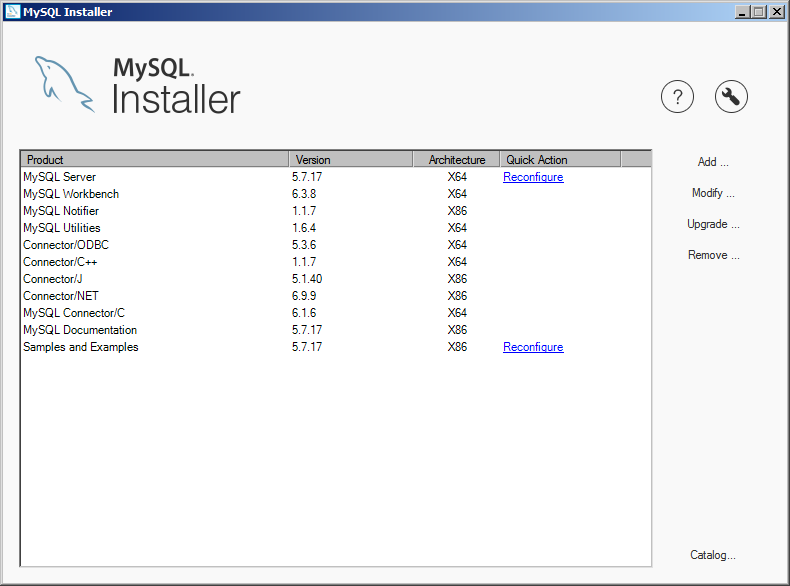Close the MySQL Installer window
Screen dimensions: 790x586
coord(776,12)
